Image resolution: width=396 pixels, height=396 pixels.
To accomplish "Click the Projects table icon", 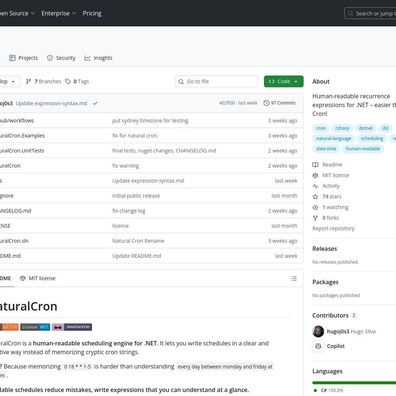I will point(12,58).
